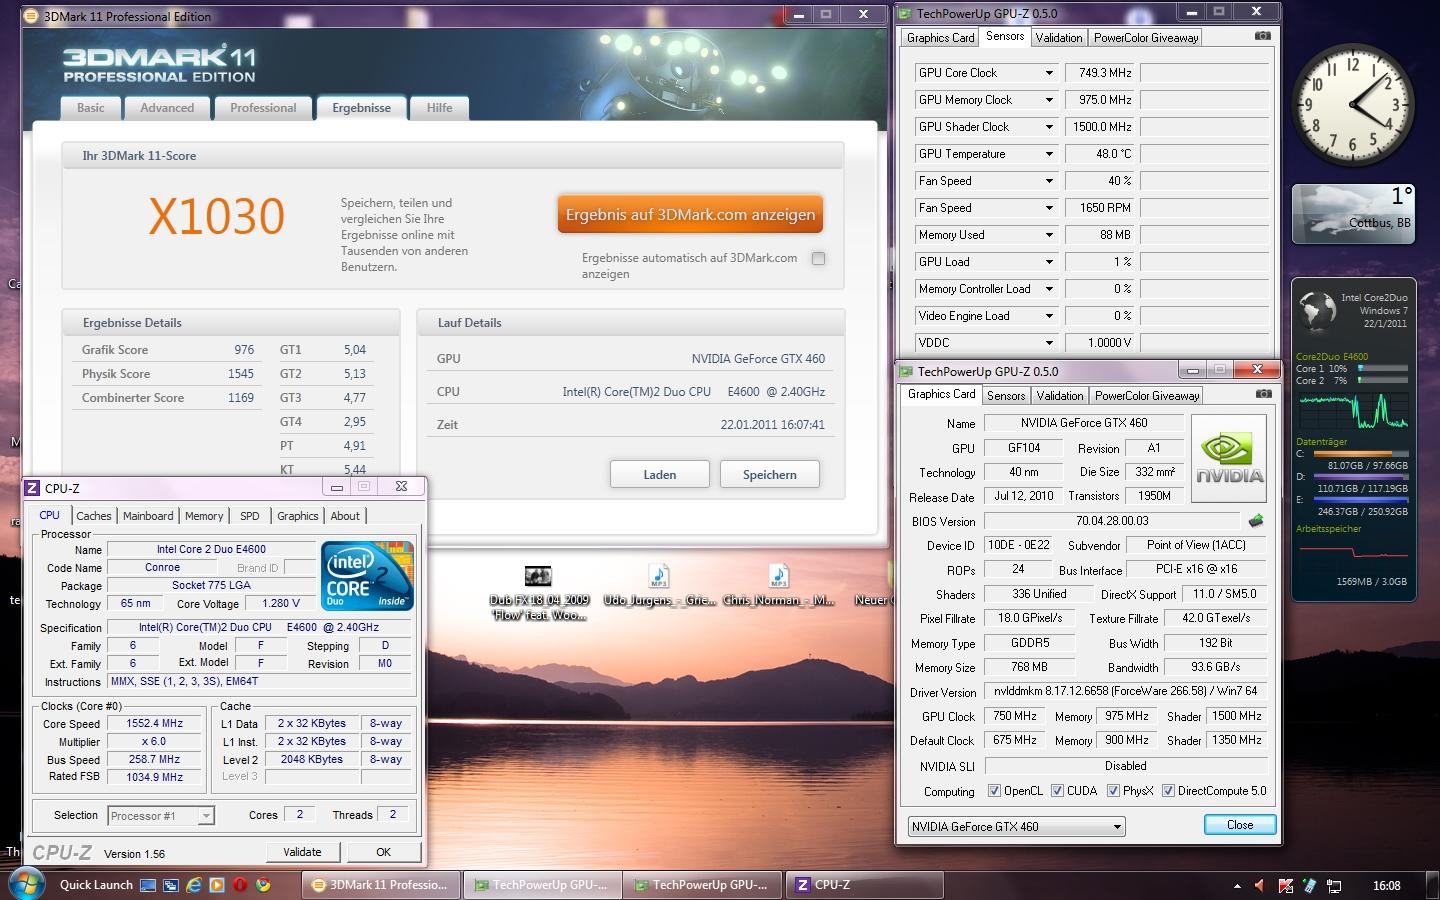
Task: Click the Kaspersky tray icon
Action: 1286,886
